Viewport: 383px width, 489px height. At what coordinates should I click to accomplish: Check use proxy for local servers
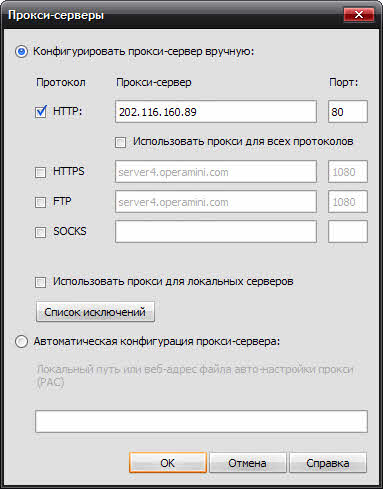(x=41, y=283)
